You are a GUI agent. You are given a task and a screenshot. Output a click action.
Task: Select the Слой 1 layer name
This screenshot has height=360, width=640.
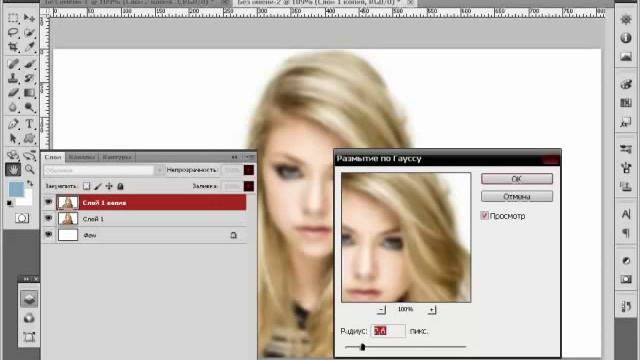click(93, 219)
